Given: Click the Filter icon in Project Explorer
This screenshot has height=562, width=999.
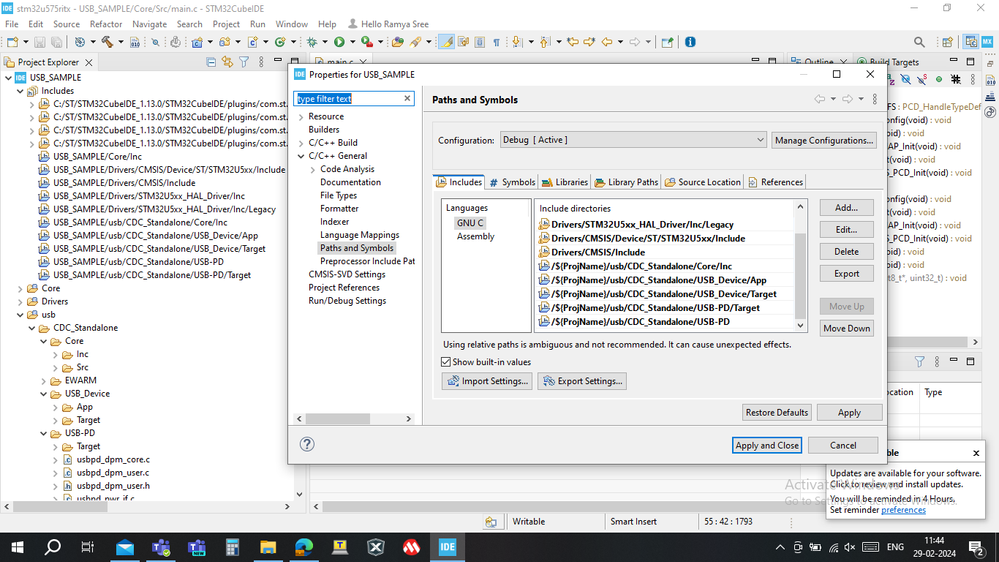Looking at the screenshot, I should [x=244, y=62].
